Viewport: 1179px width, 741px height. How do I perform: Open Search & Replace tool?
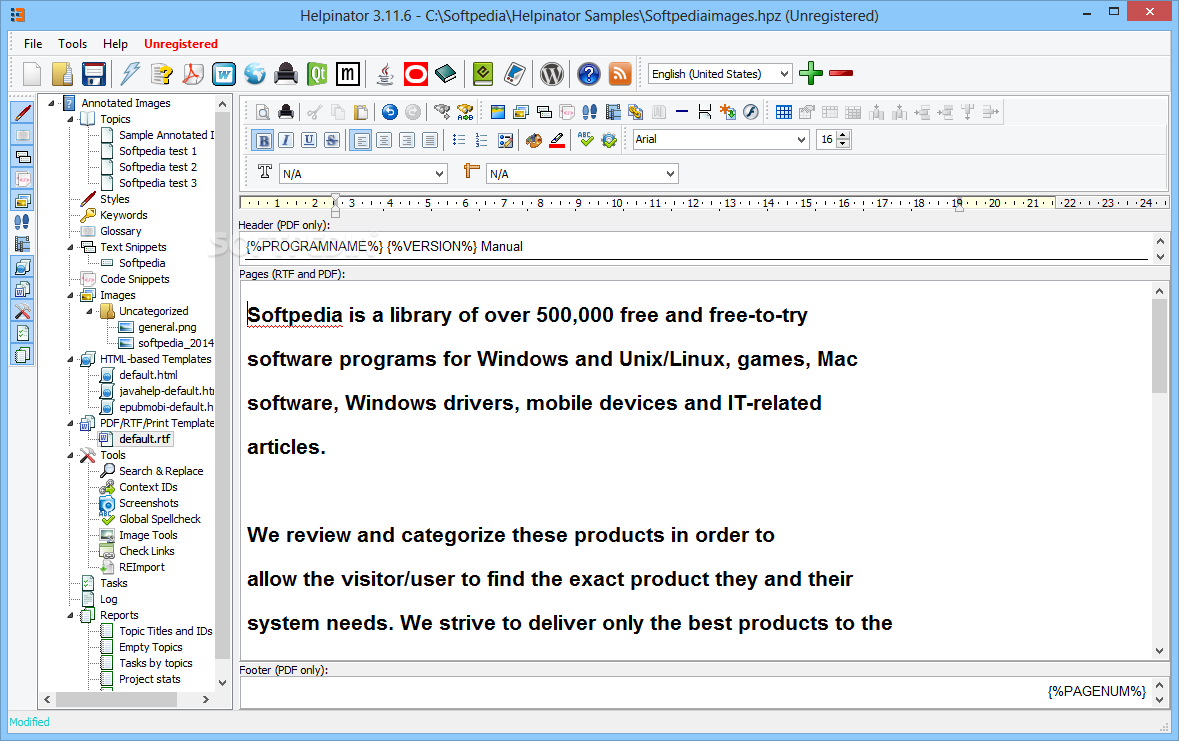coord(161,471)
